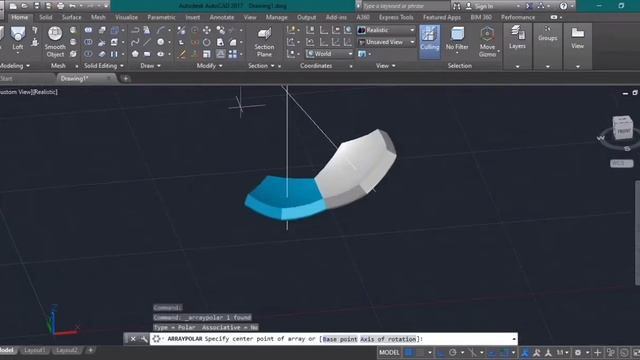Click the Smooth Object mesh button
The image size is (640, 360).
pyautogui.click(x=55, y=42)
